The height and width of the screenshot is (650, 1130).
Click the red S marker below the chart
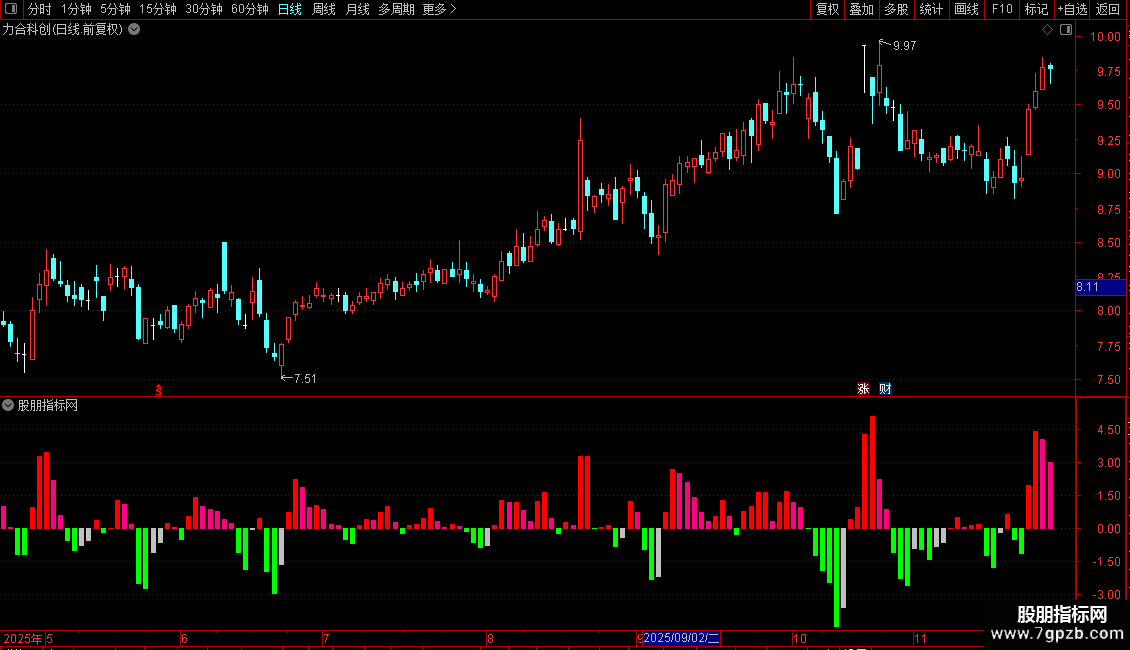(159, 390)
